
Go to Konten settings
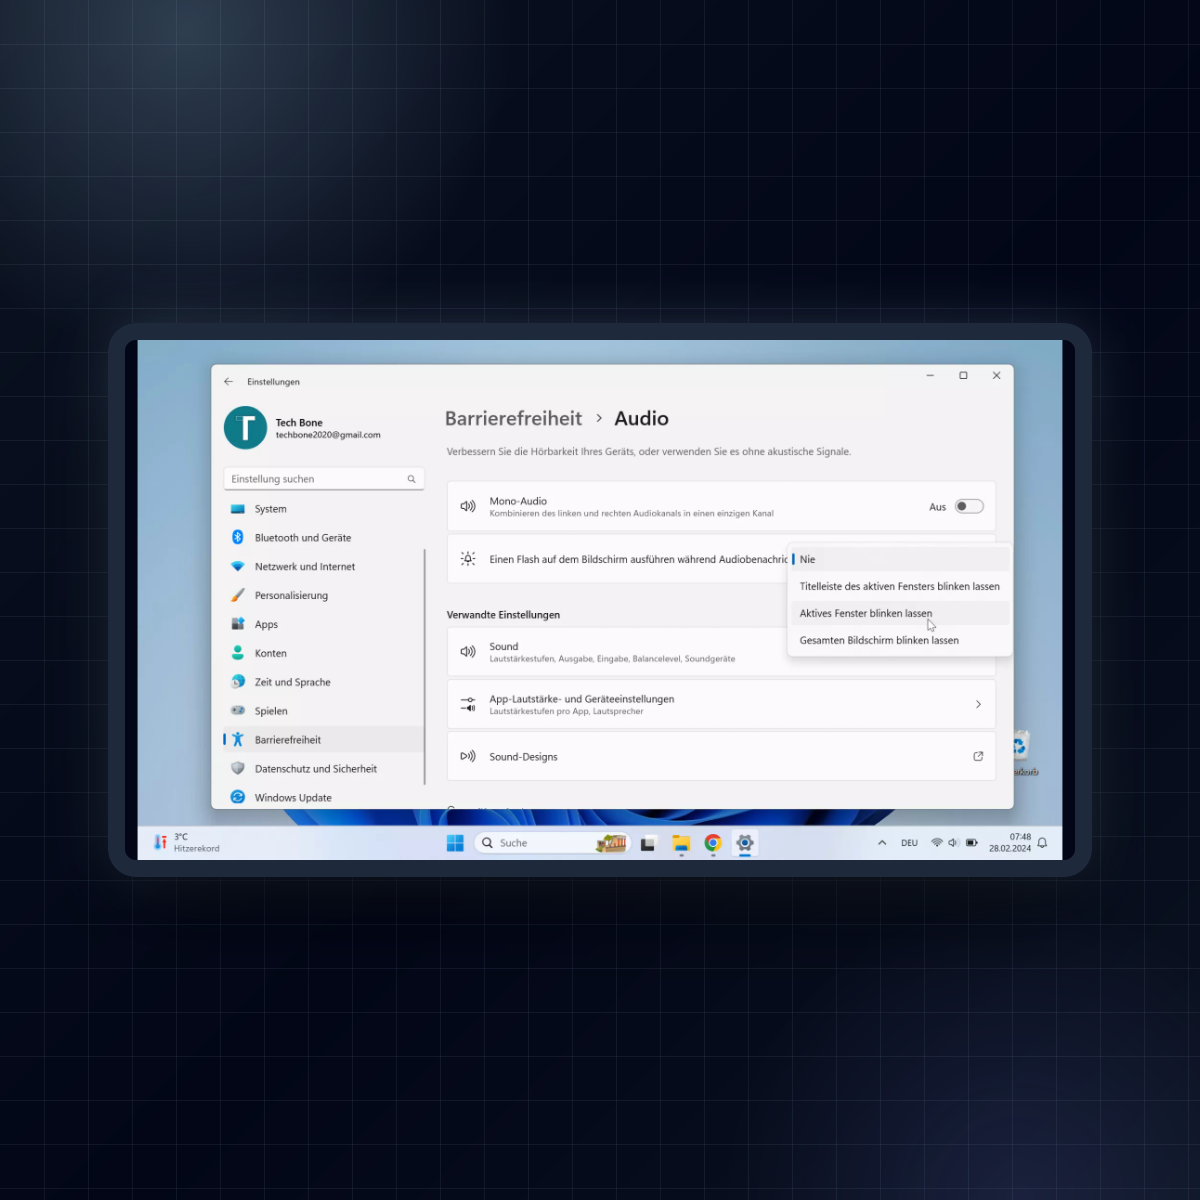point(323,653)
